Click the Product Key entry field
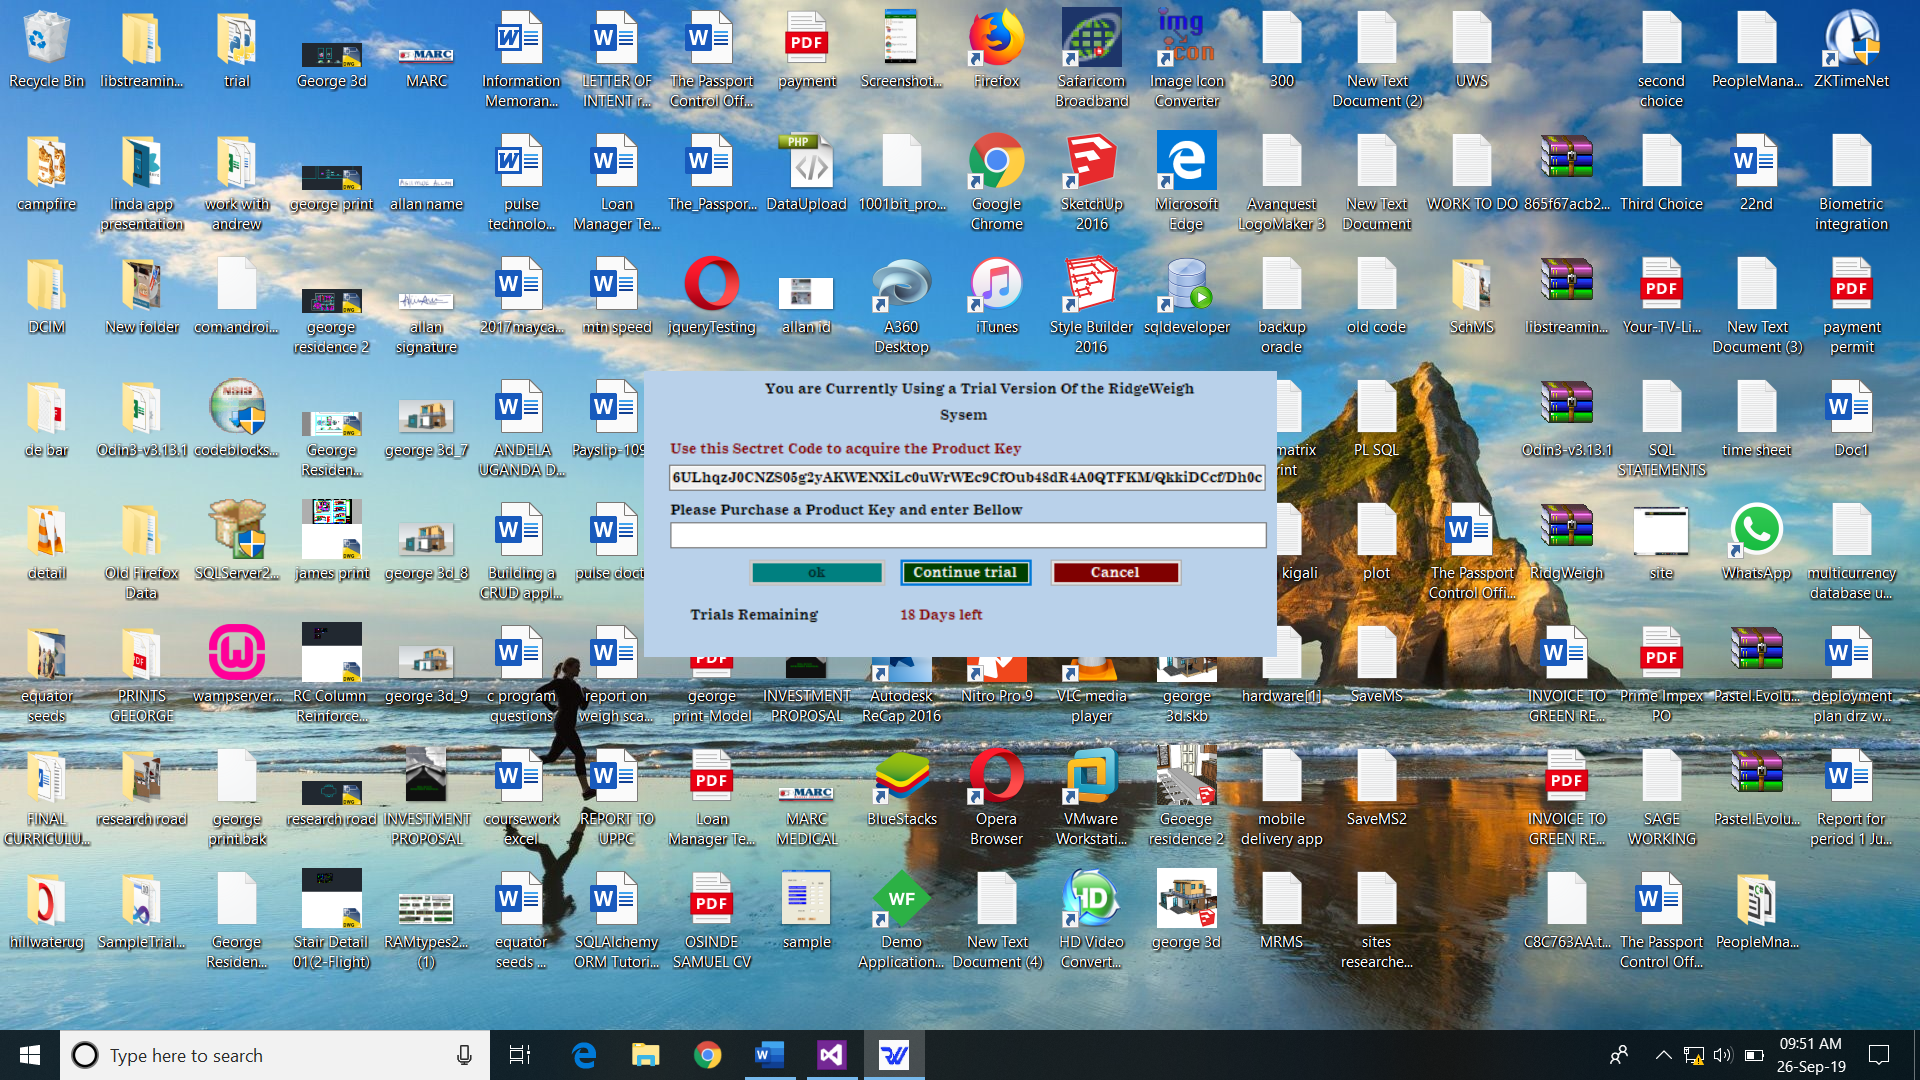 click(967, 536)
